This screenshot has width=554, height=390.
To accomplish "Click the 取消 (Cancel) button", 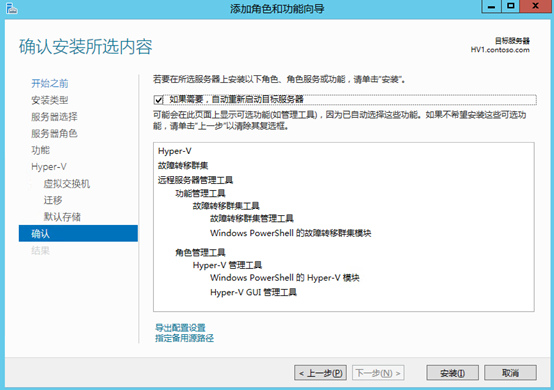I will [510, 373].
